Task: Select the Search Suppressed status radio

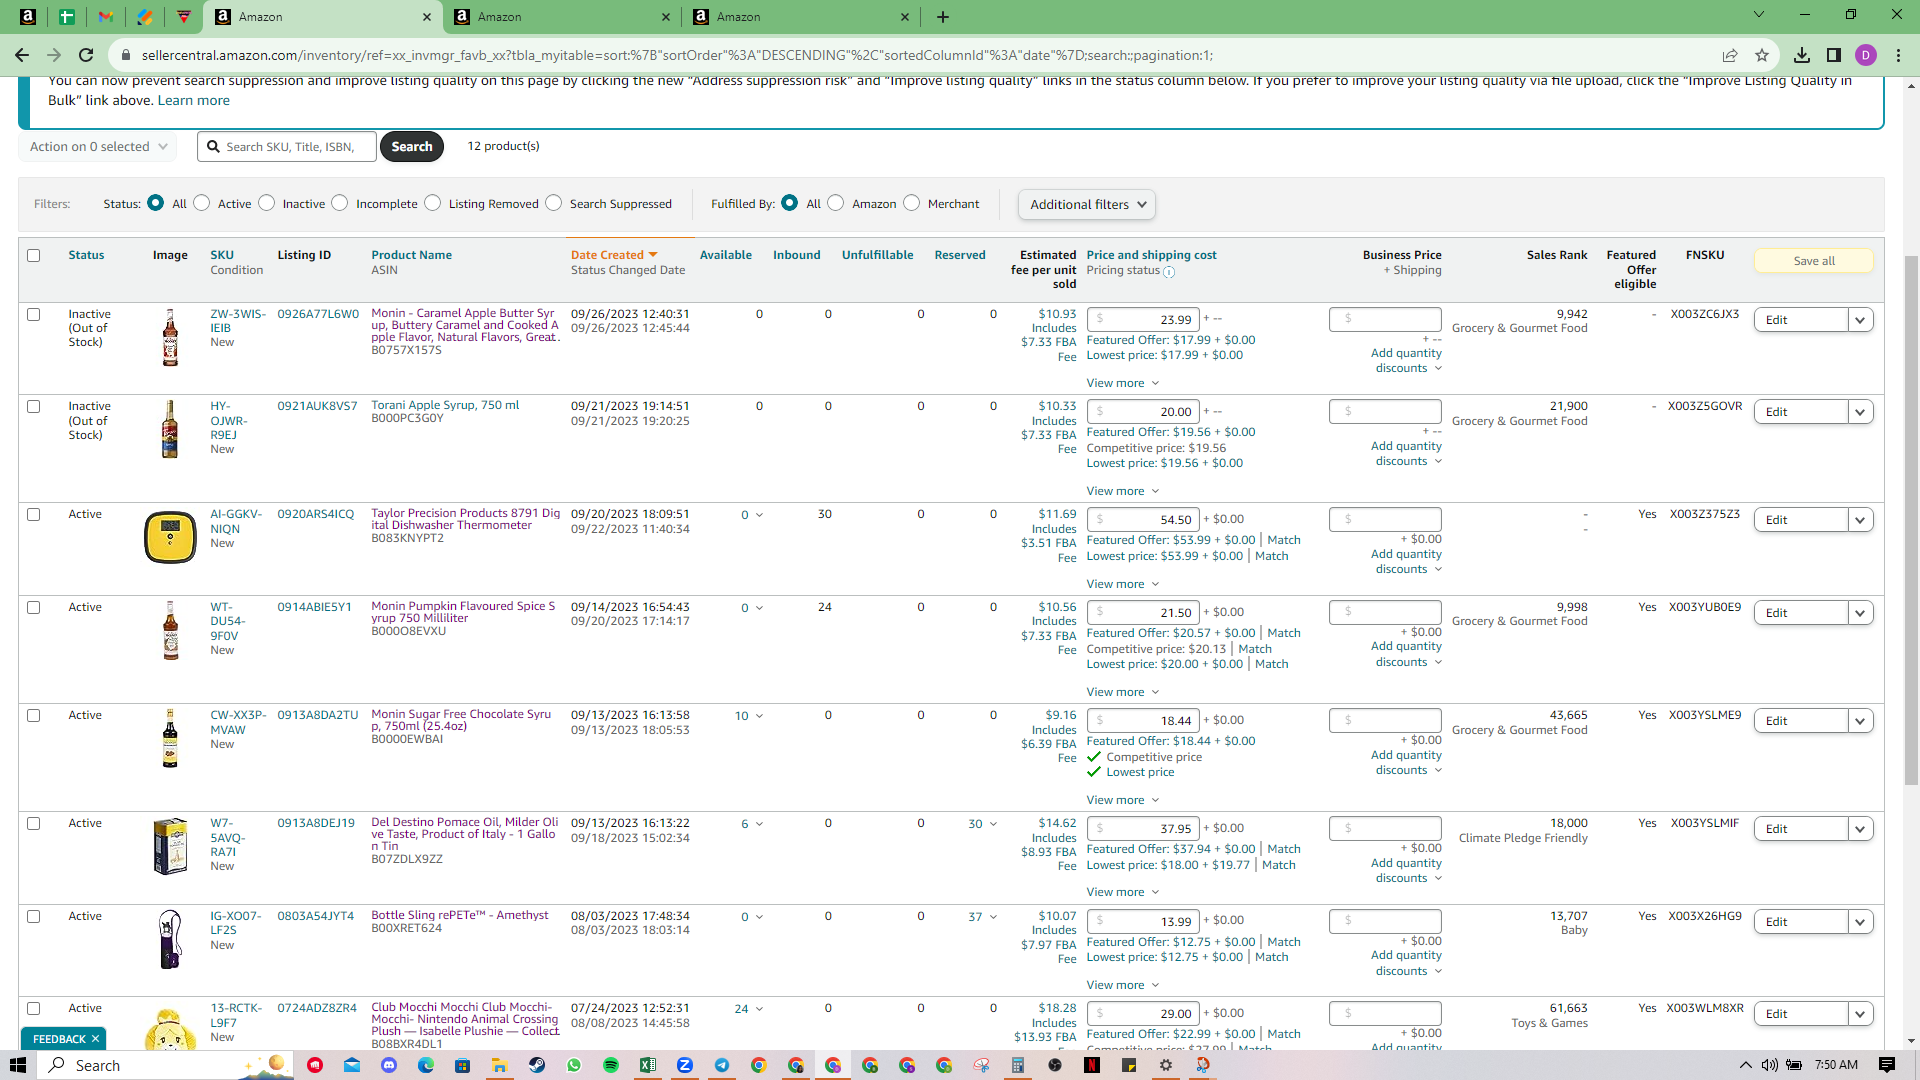Action: (x=554, y=203)
